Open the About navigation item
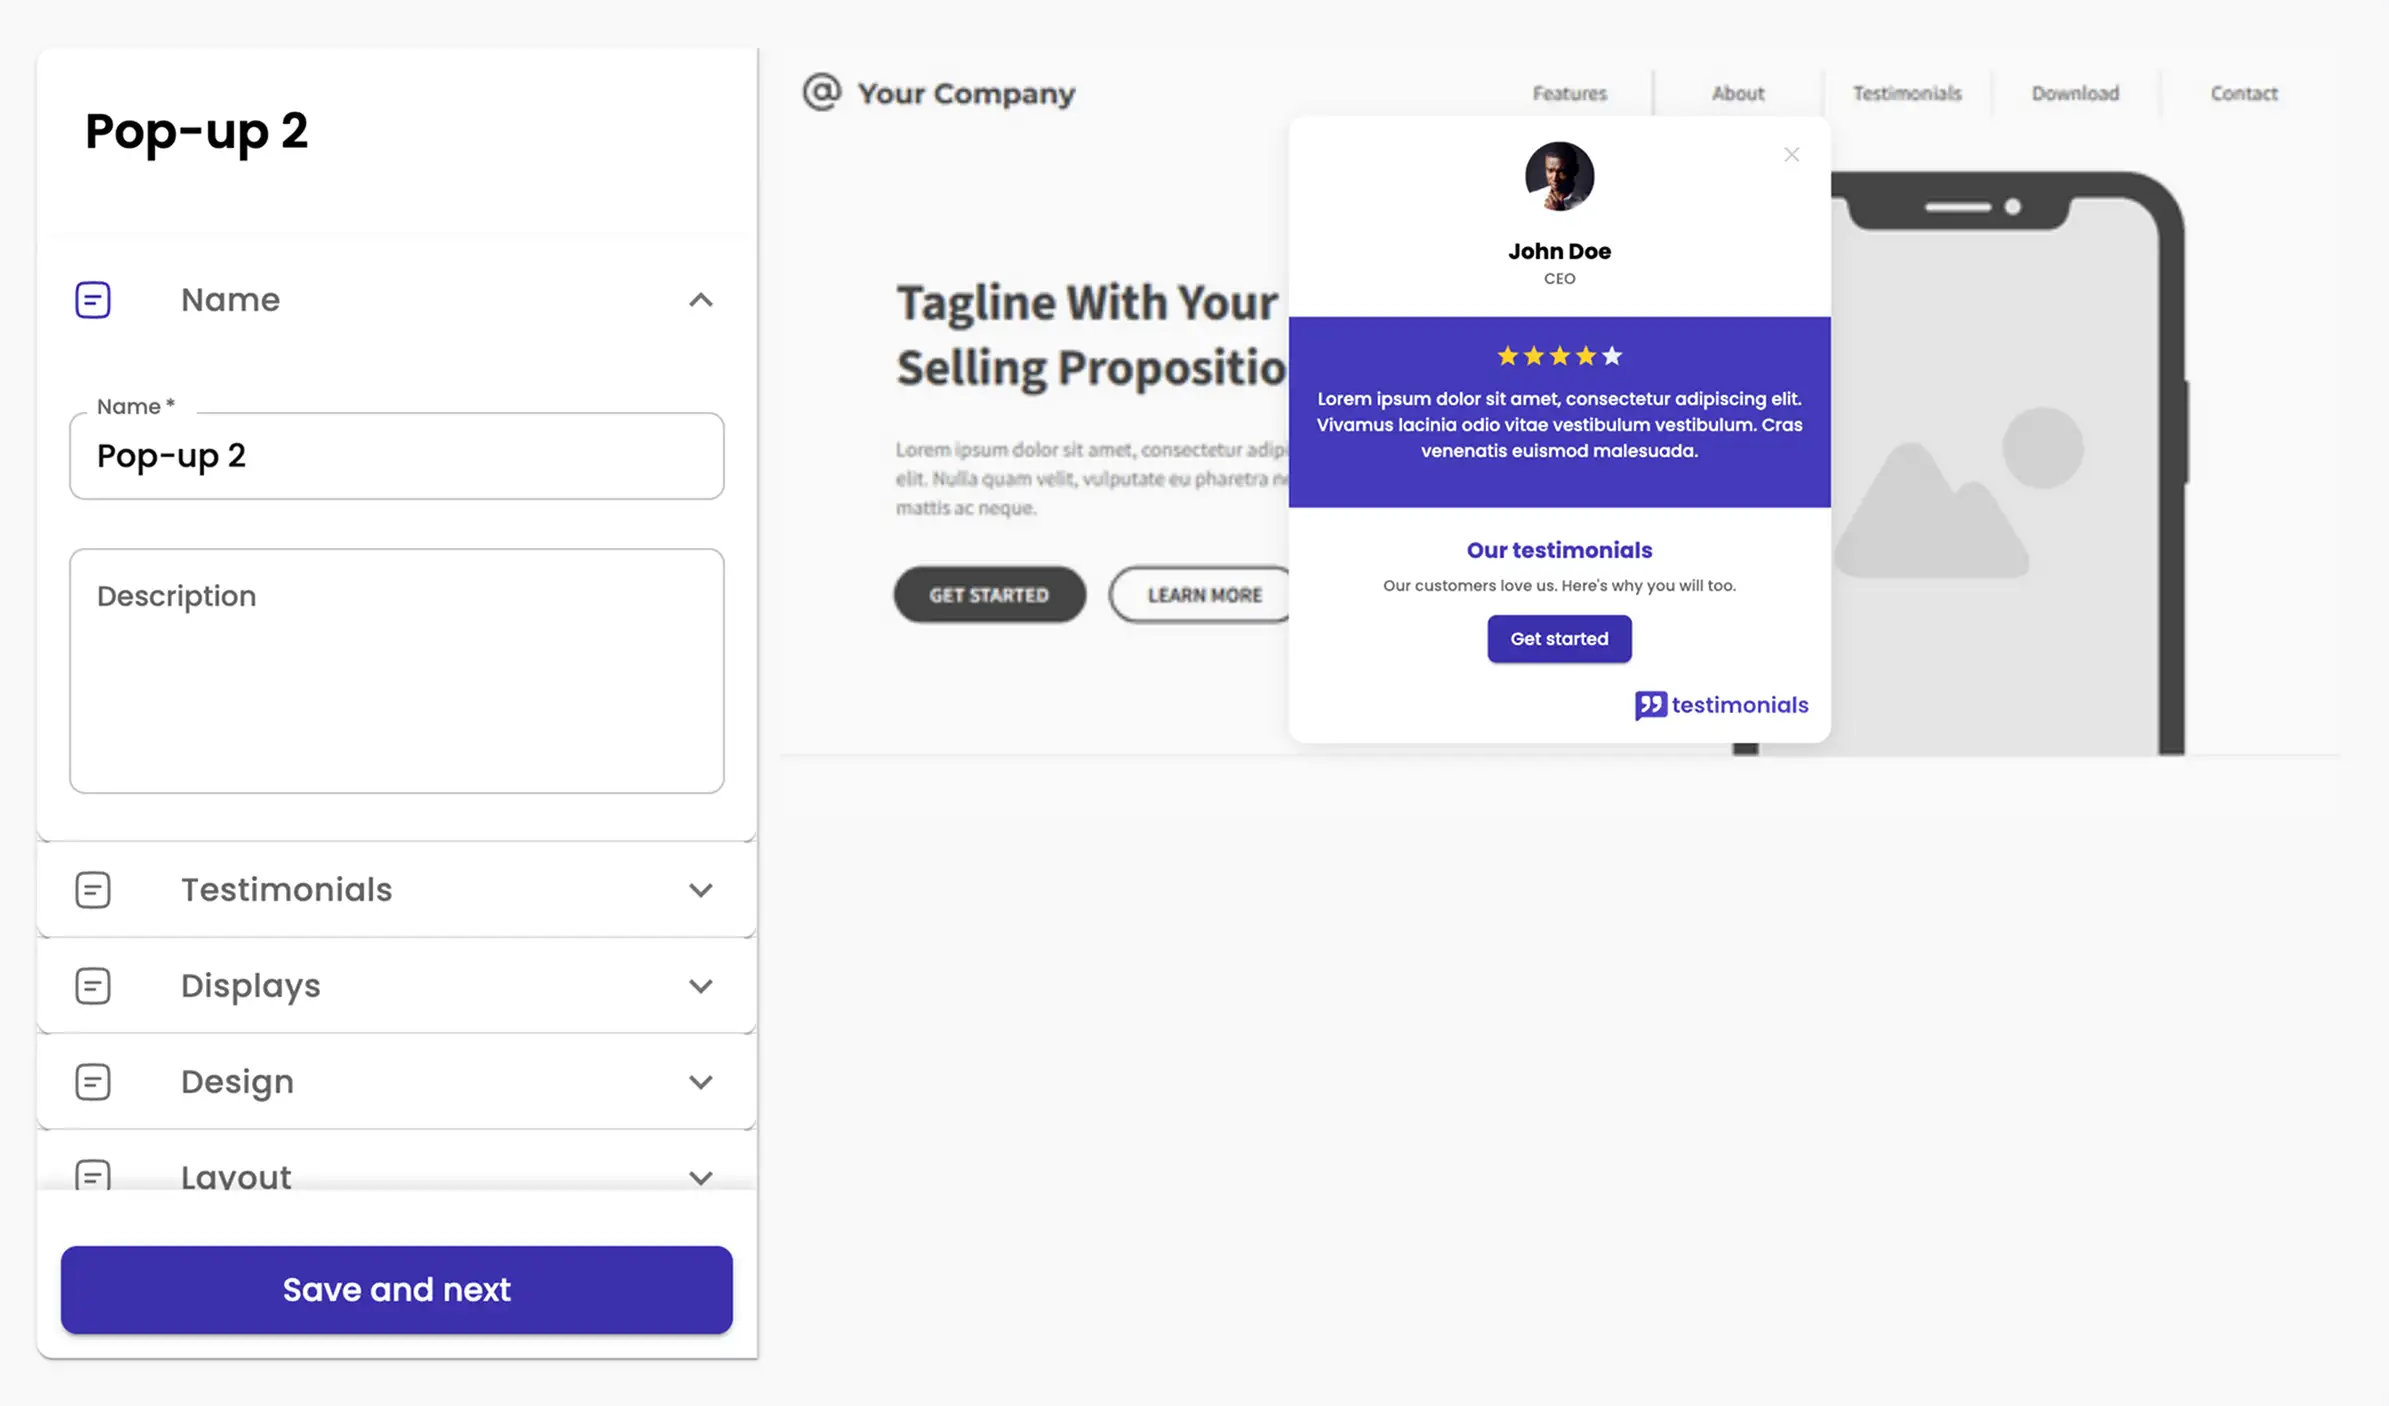The height and width of the screenshot is (1406, 2389). pyautogui.click(x=1737, y=93)
